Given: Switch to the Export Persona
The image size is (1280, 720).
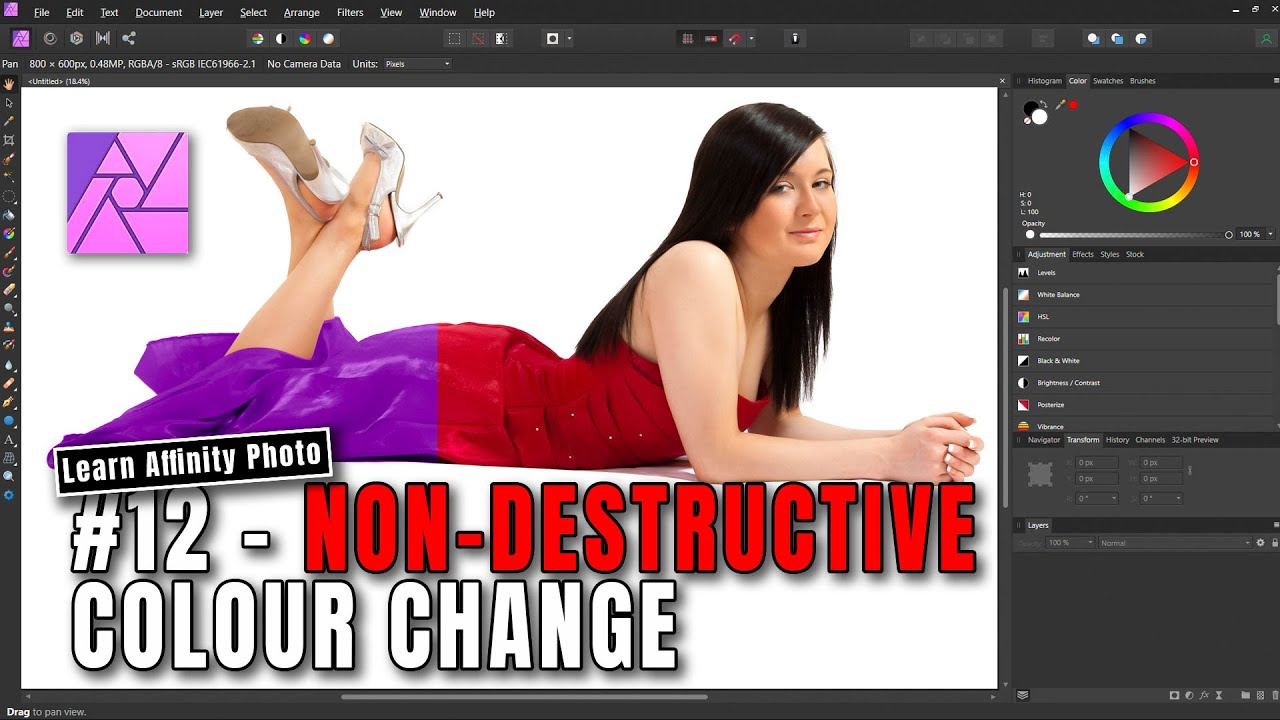Looking at the screenshot, I should (x=129, y=38).
